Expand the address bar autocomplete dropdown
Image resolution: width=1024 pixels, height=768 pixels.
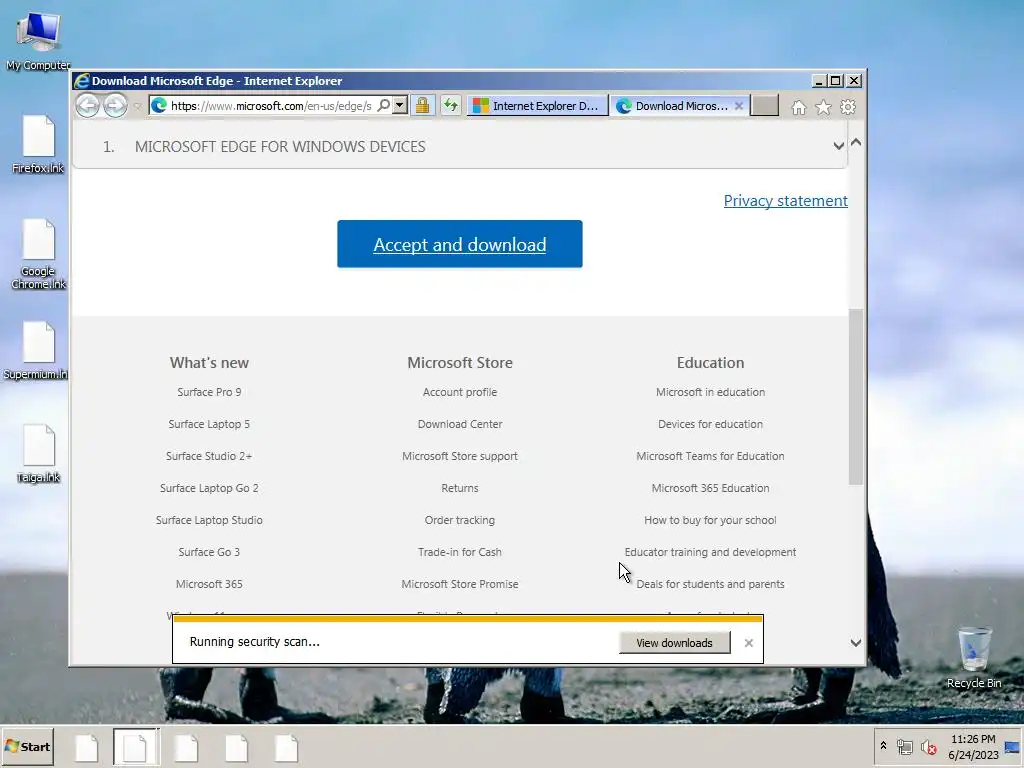point(400,106)
